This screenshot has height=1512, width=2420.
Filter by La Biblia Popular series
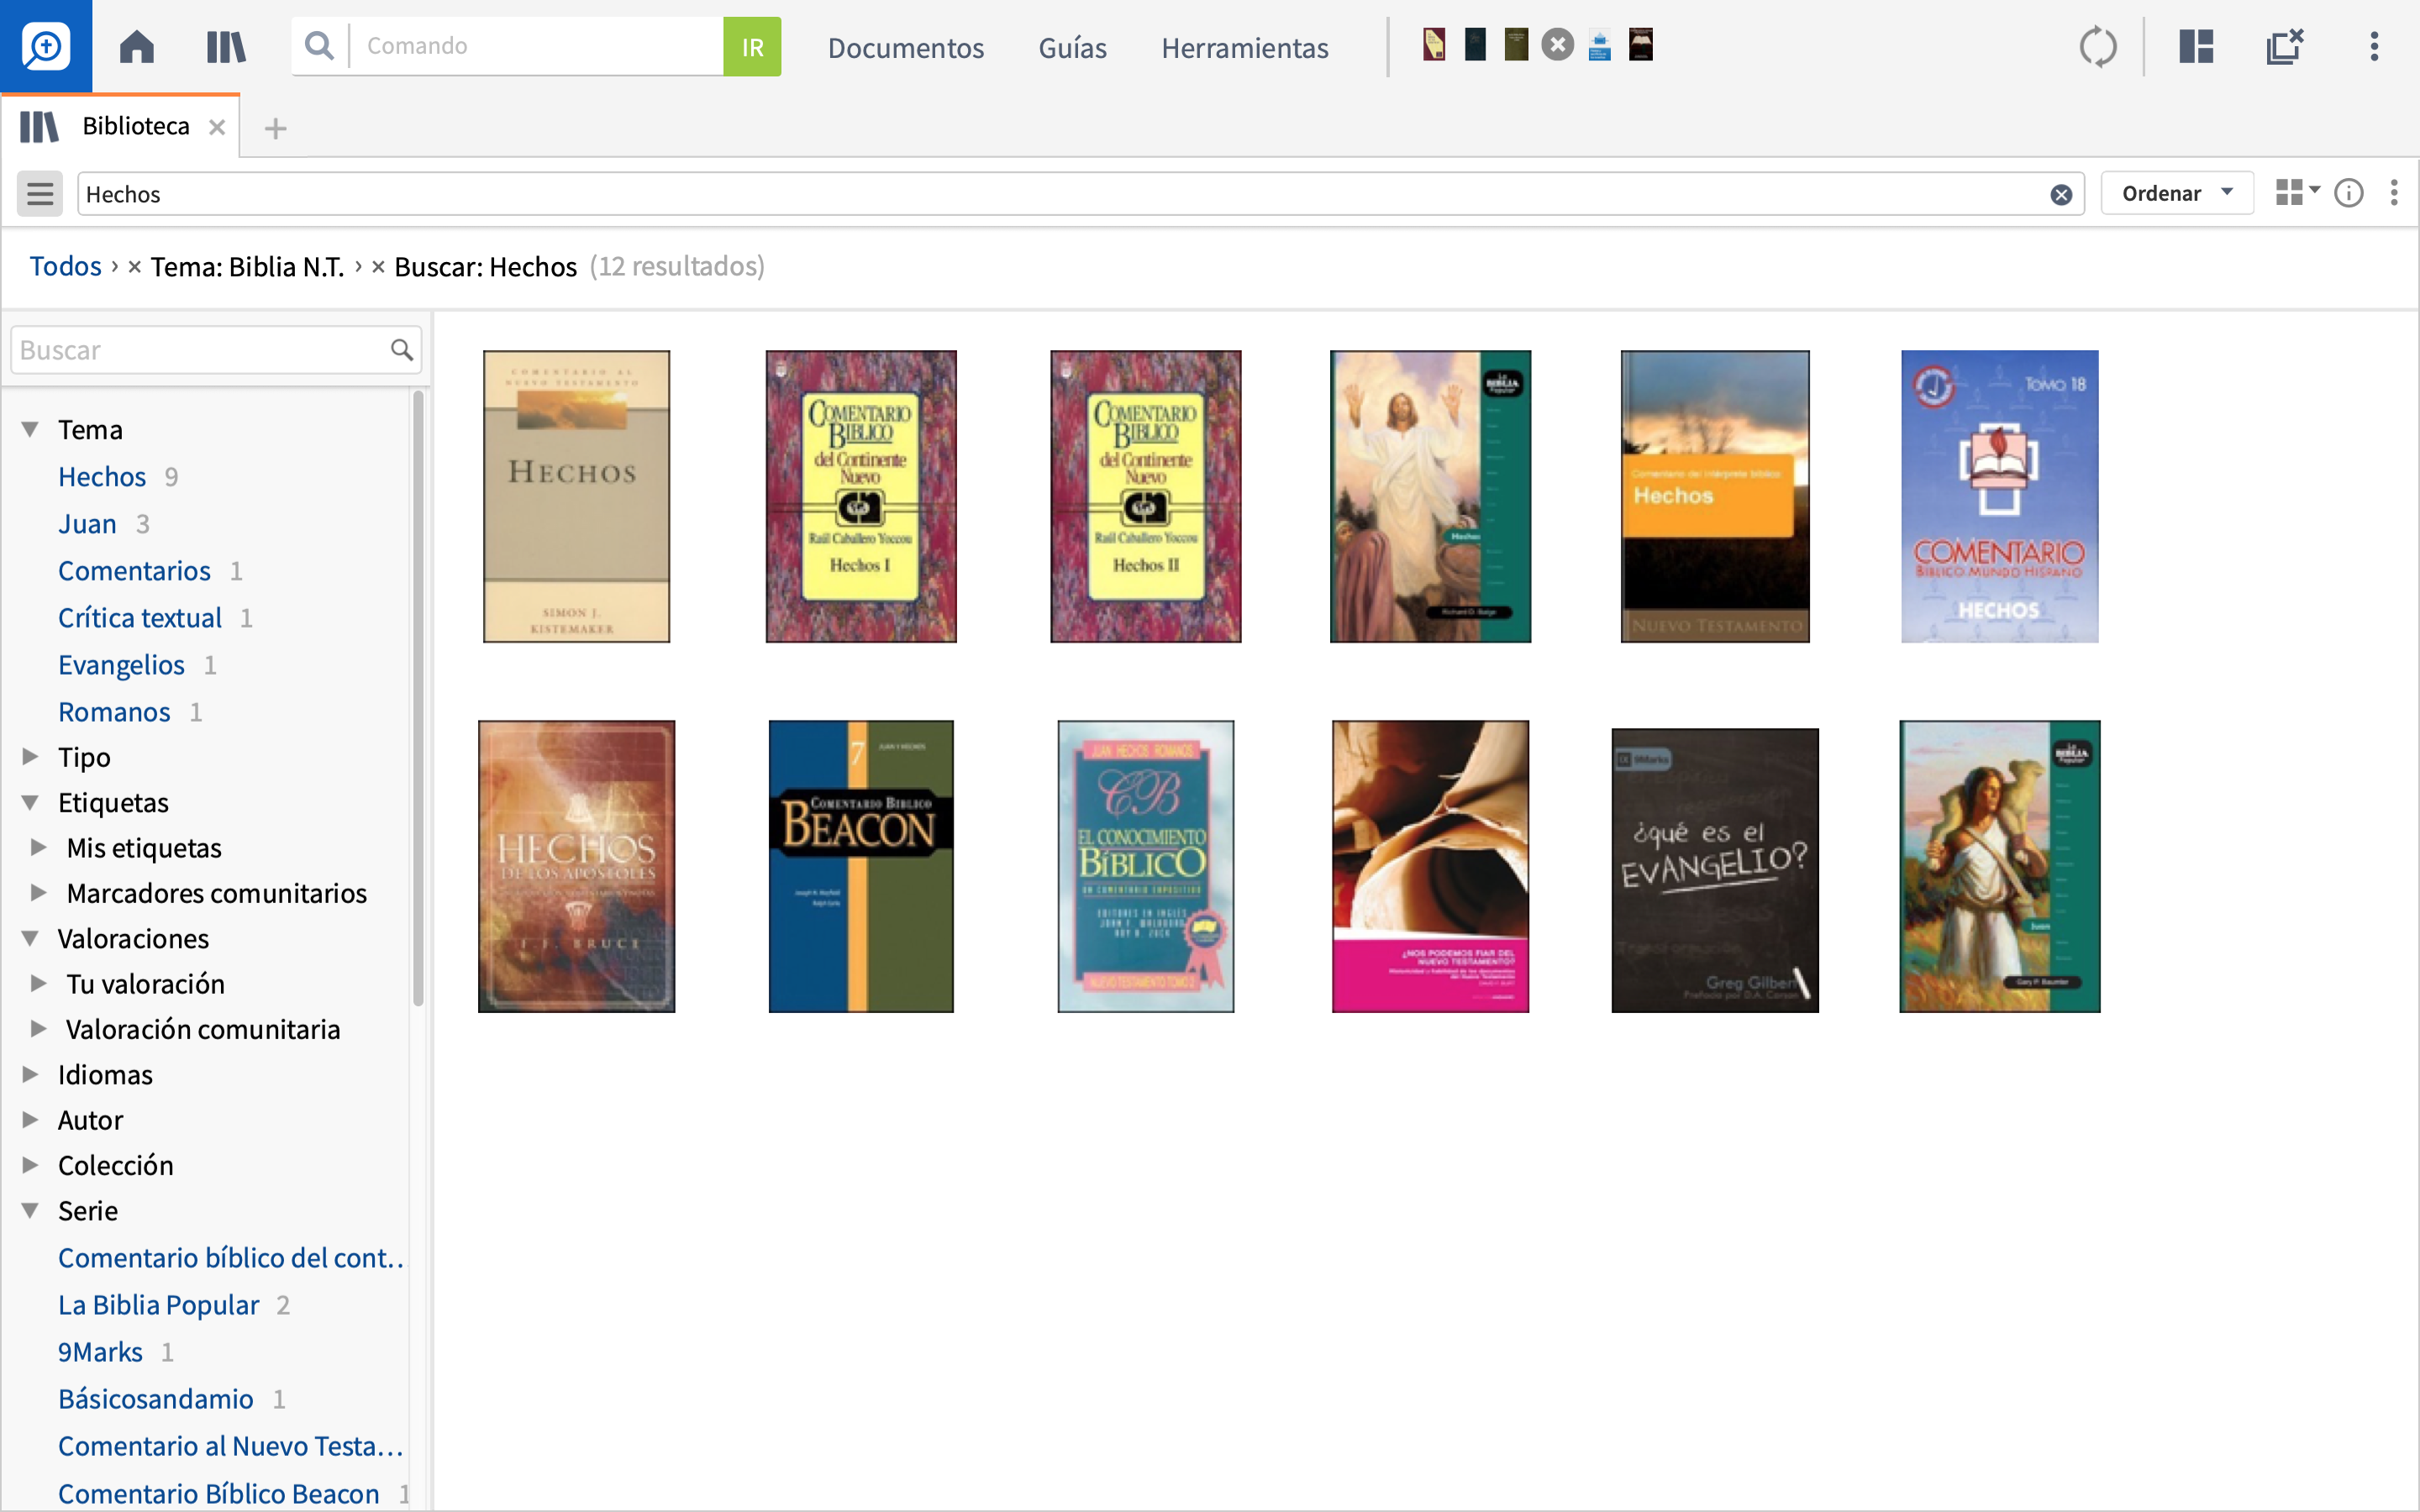tap(158, 1305)
